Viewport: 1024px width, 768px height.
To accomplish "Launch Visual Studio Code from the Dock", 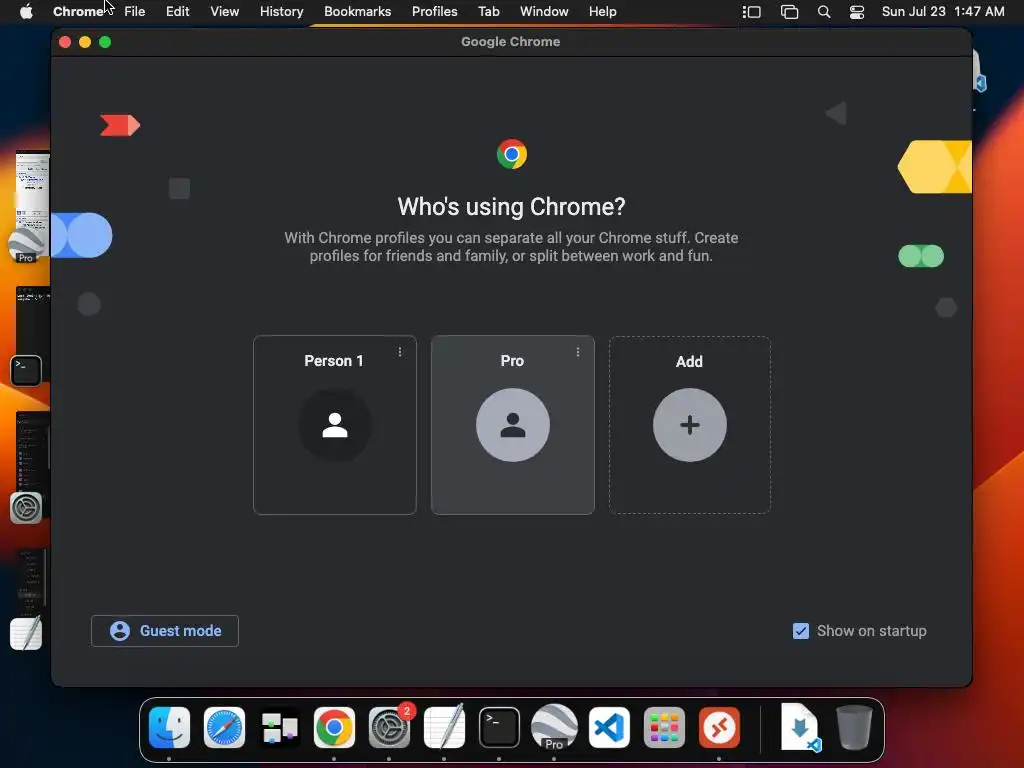I will [609, 728].
